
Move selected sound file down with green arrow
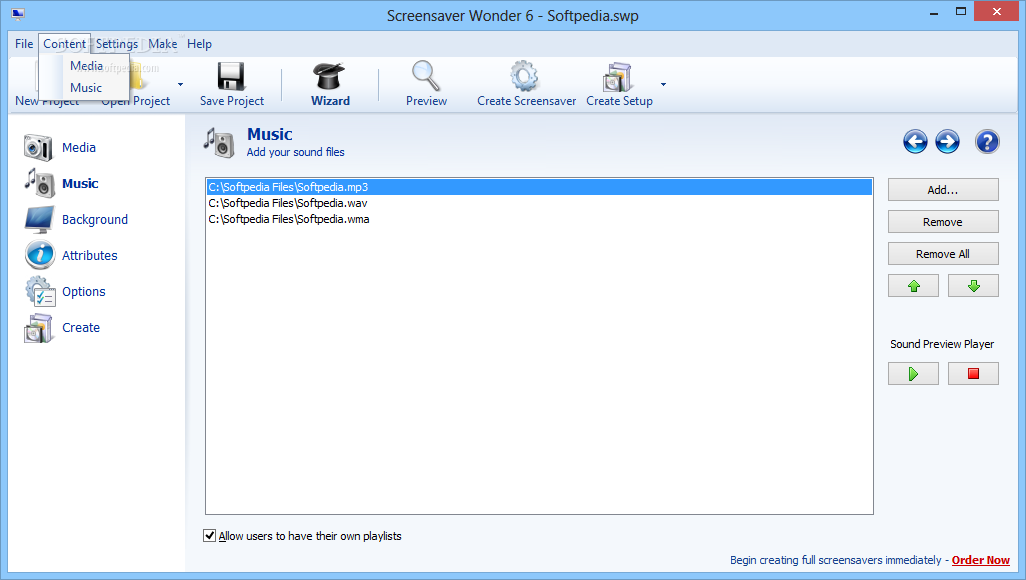[973, 286]
